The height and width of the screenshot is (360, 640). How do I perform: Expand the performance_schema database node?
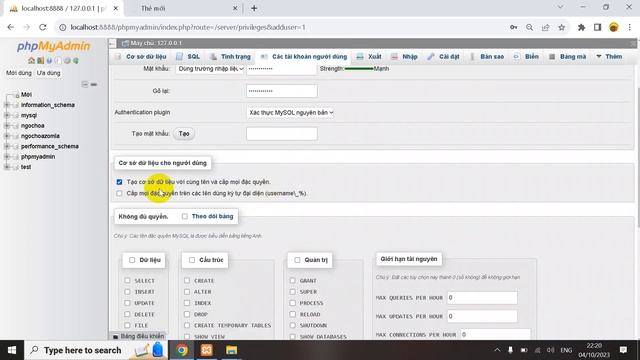pos(7,146)
